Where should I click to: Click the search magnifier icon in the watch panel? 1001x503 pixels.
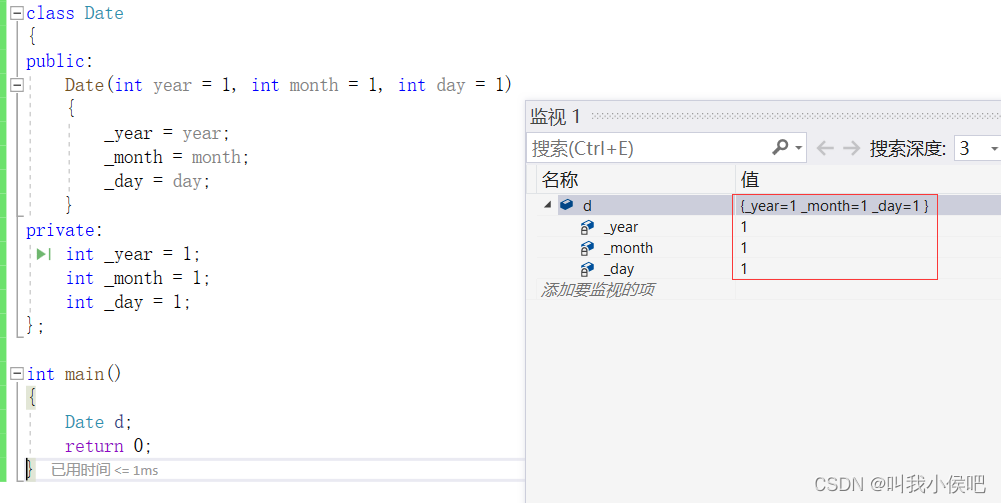[779, 147]
